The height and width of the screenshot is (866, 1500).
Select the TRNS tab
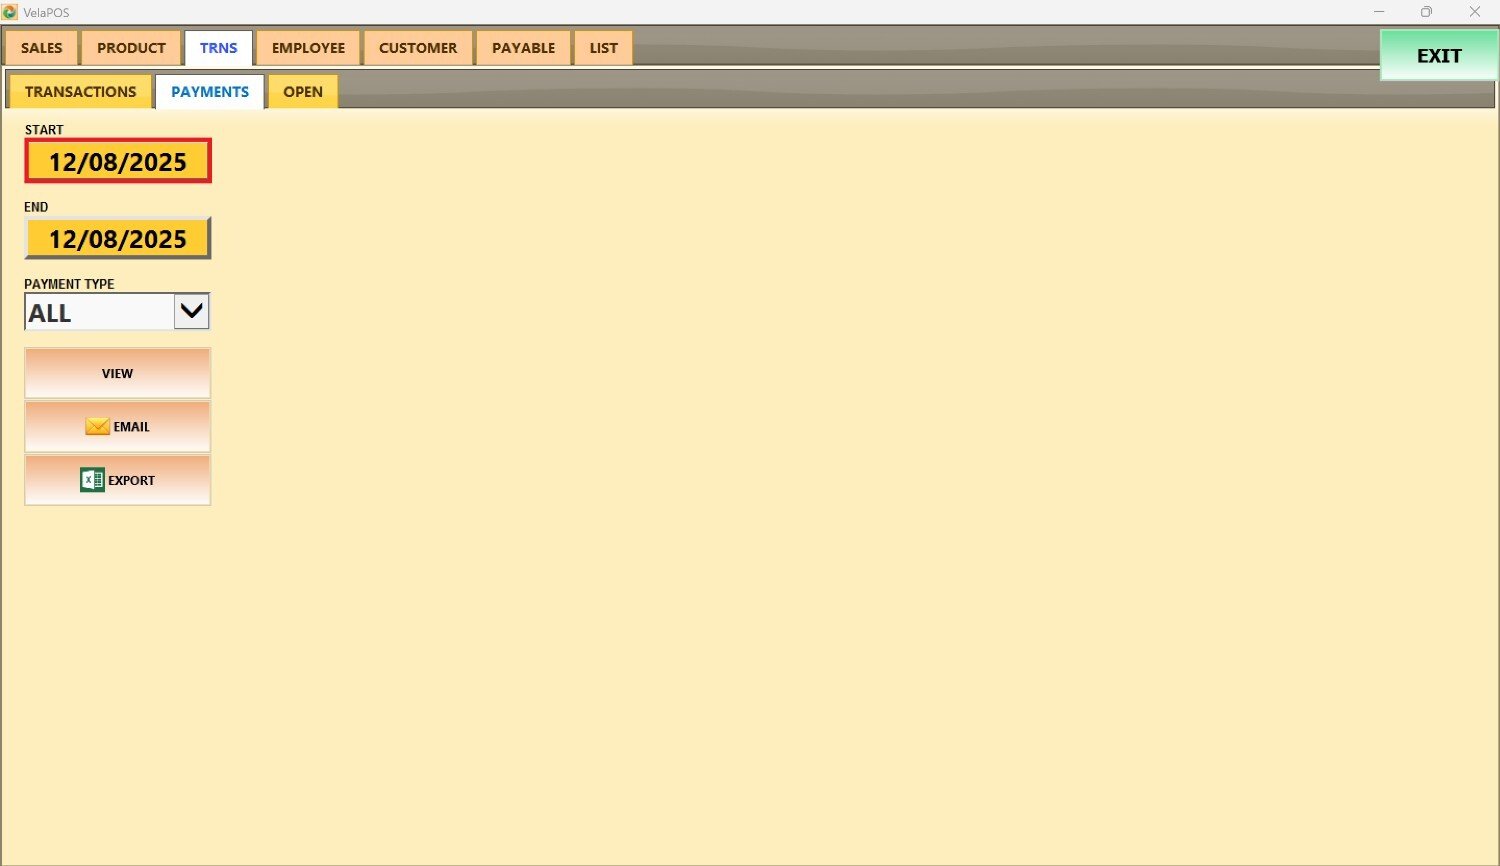click(218, 48)
